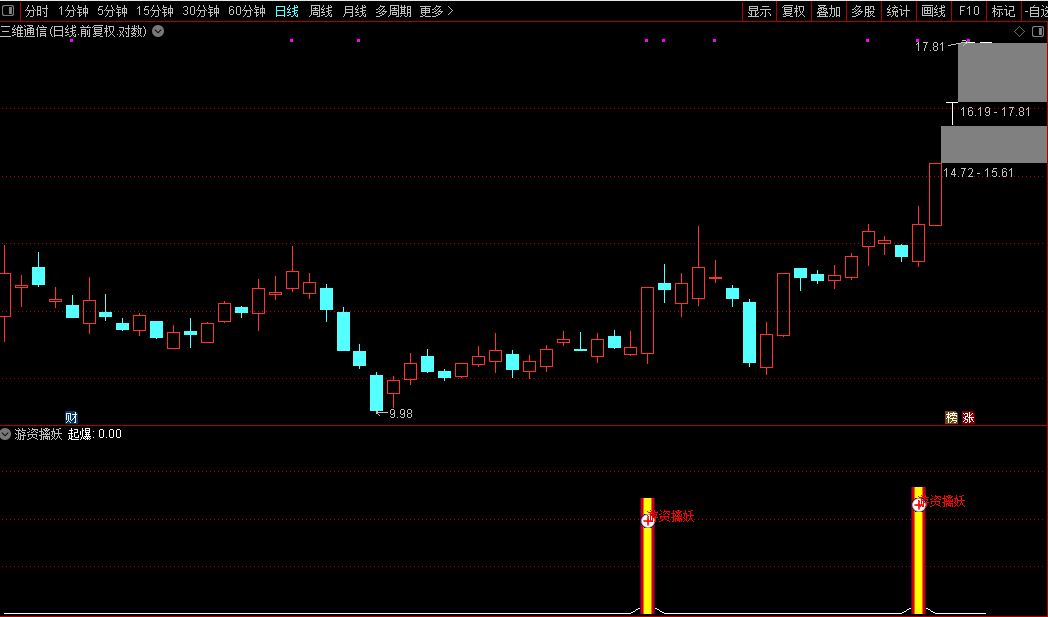
Task: Toggle the right side panel icon
Action: click(1038, 31)
